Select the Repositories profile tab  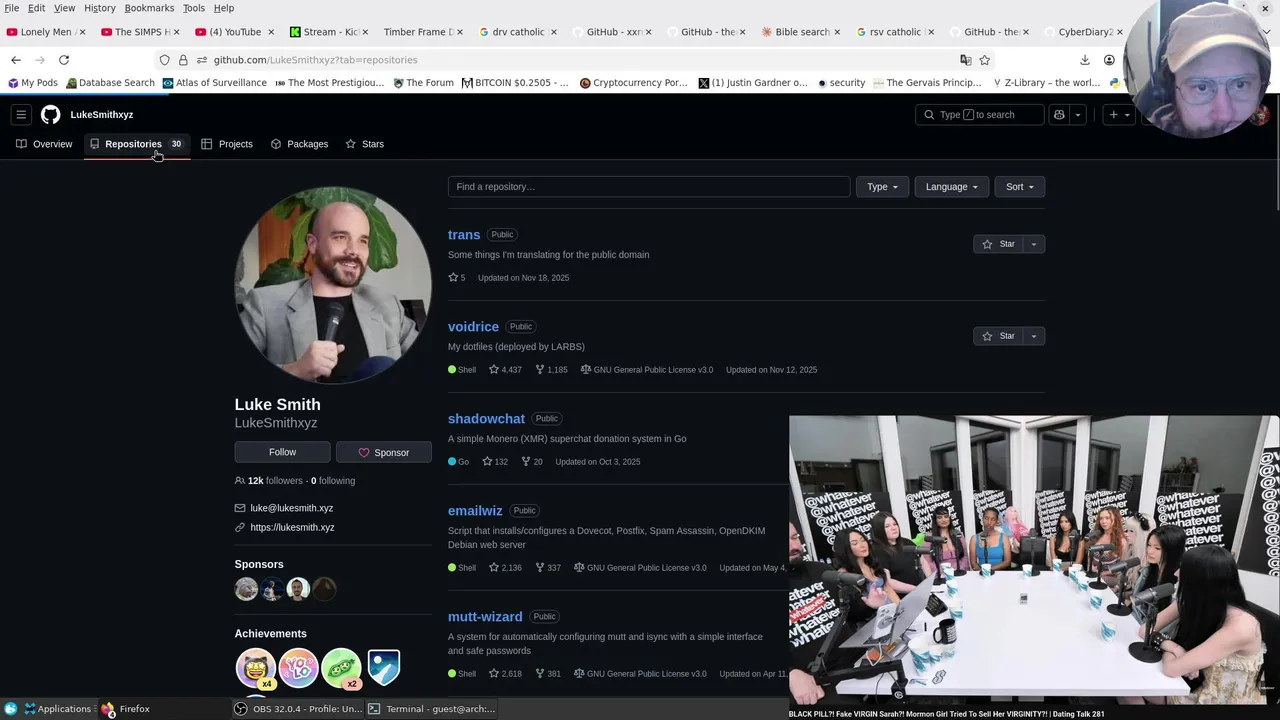[x=136, y=144]
